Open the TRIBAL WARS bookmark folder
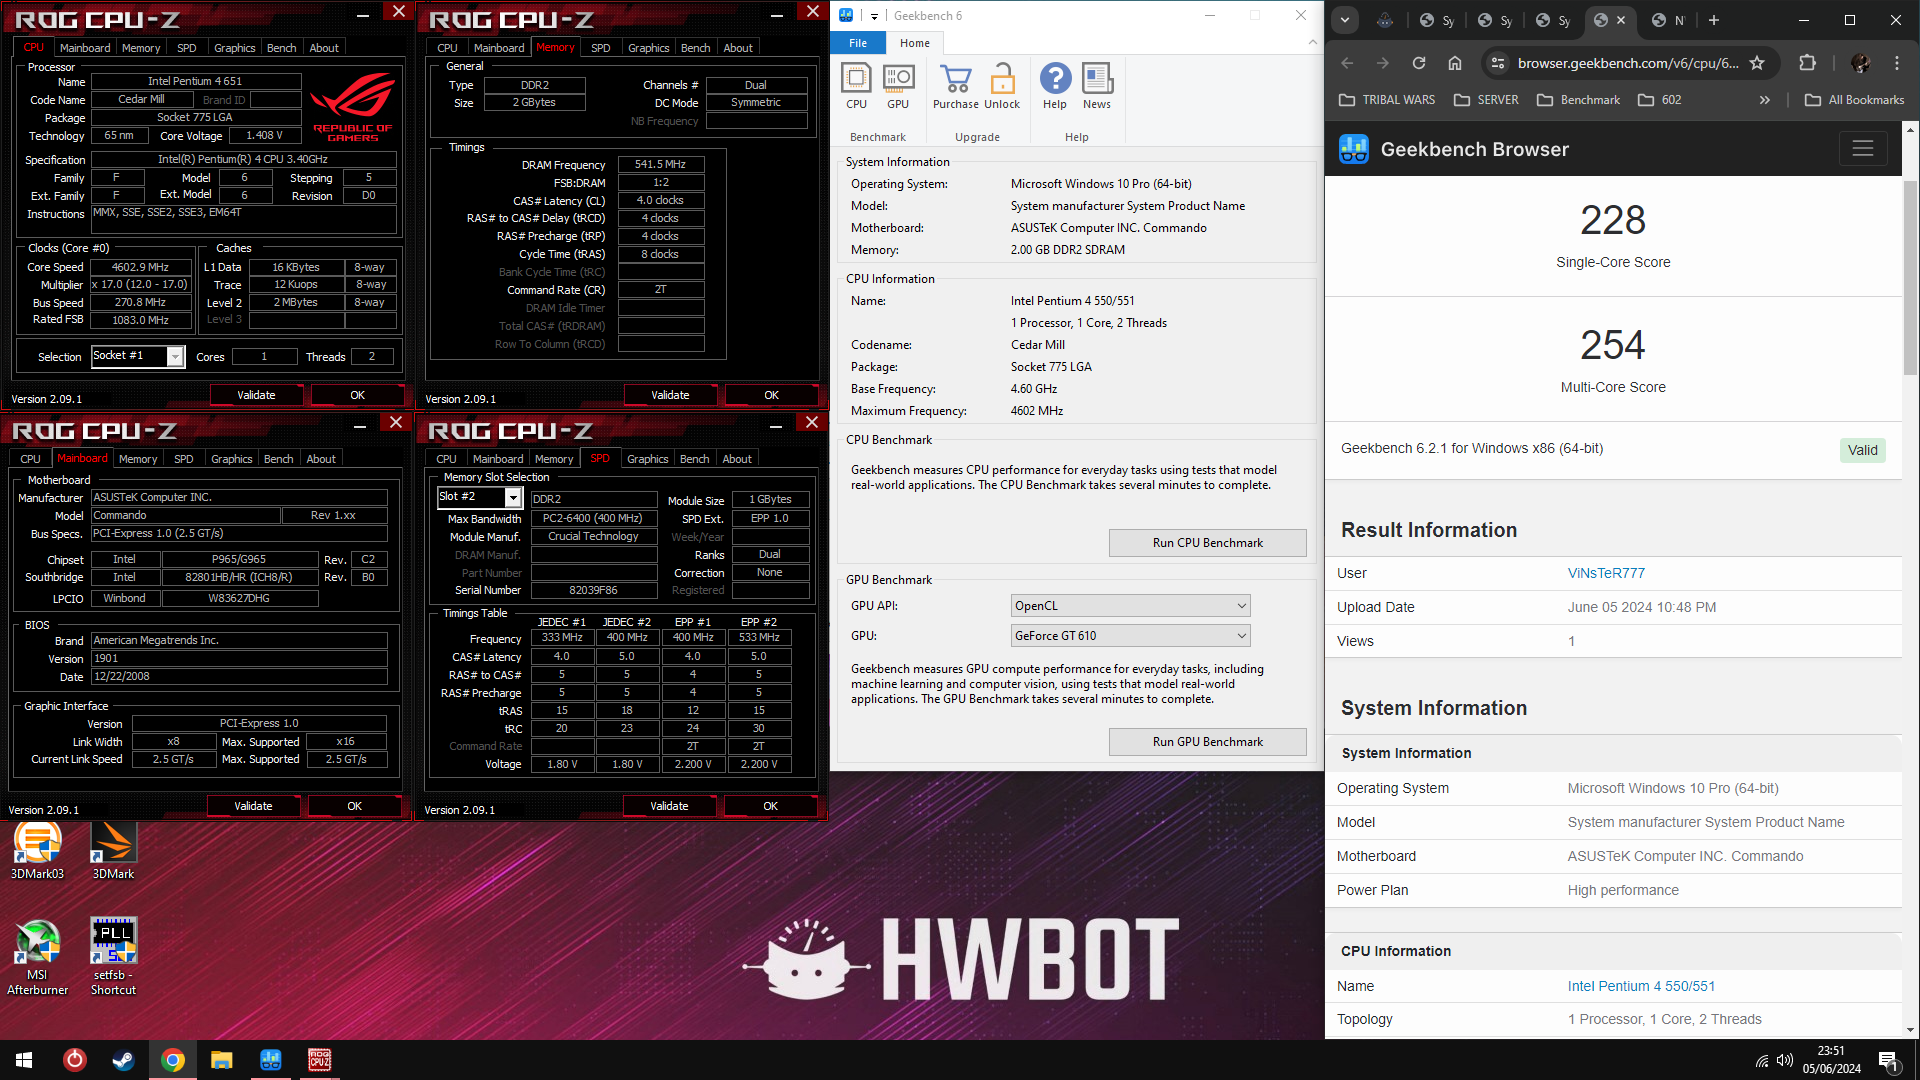 point(1387,100)
